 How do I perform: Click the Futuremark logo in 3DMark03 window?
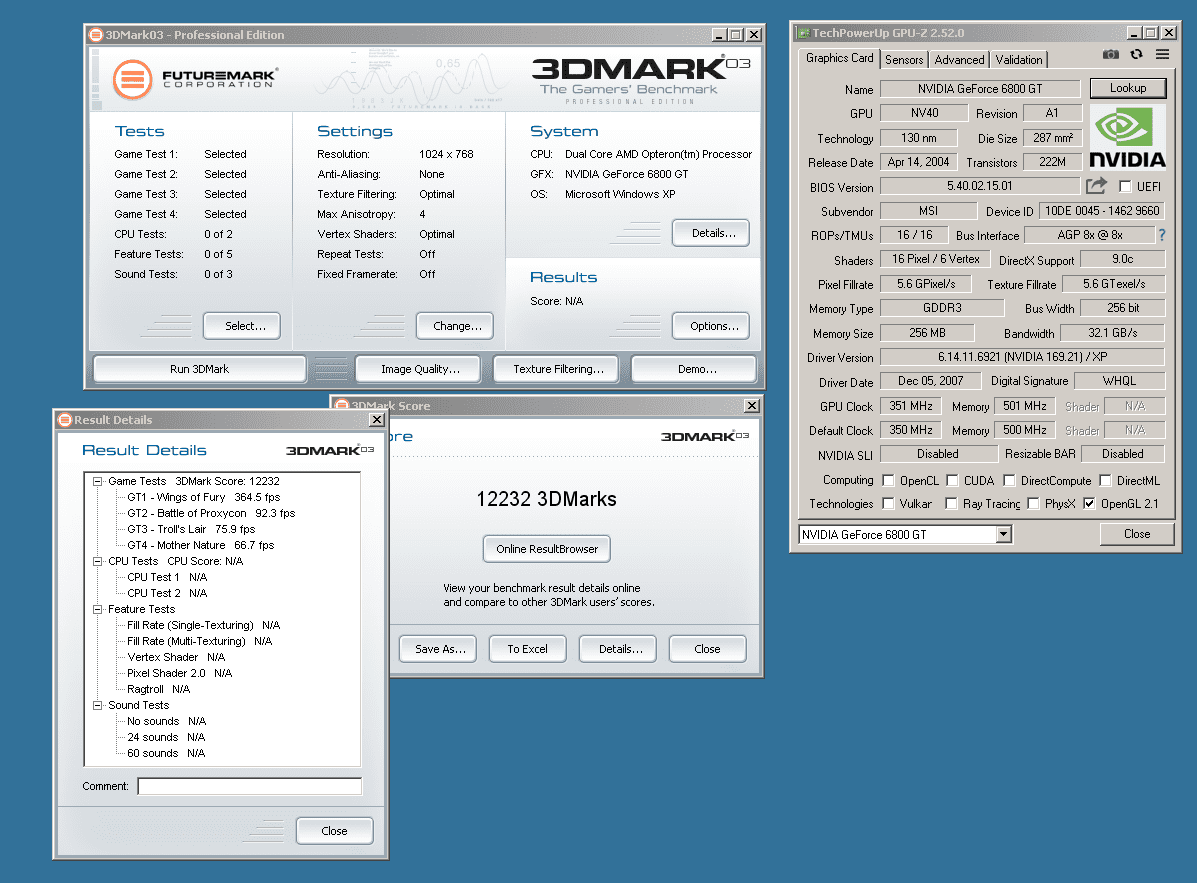coord(195,79)
